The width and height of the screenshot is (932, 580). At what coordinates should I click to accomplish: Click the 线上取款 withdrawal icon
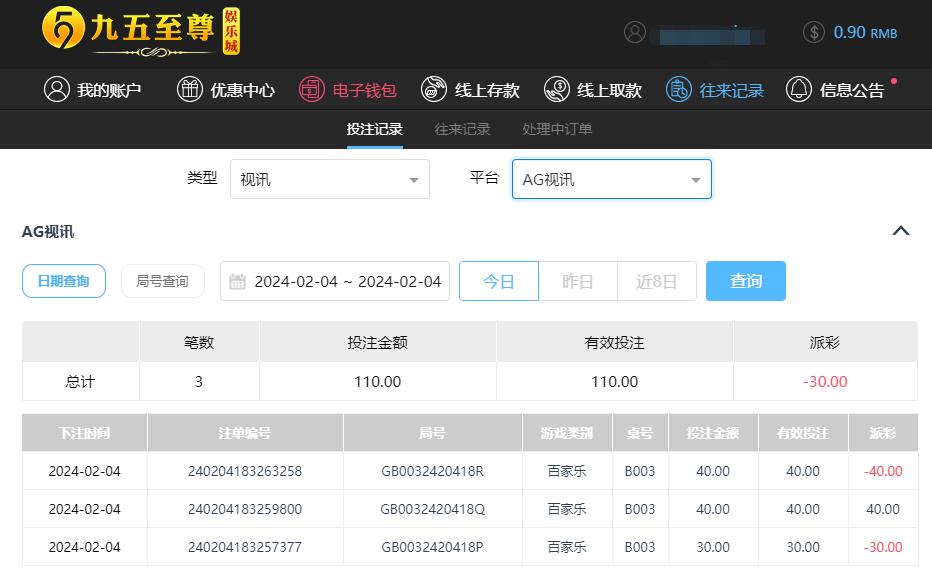(557, 89)
